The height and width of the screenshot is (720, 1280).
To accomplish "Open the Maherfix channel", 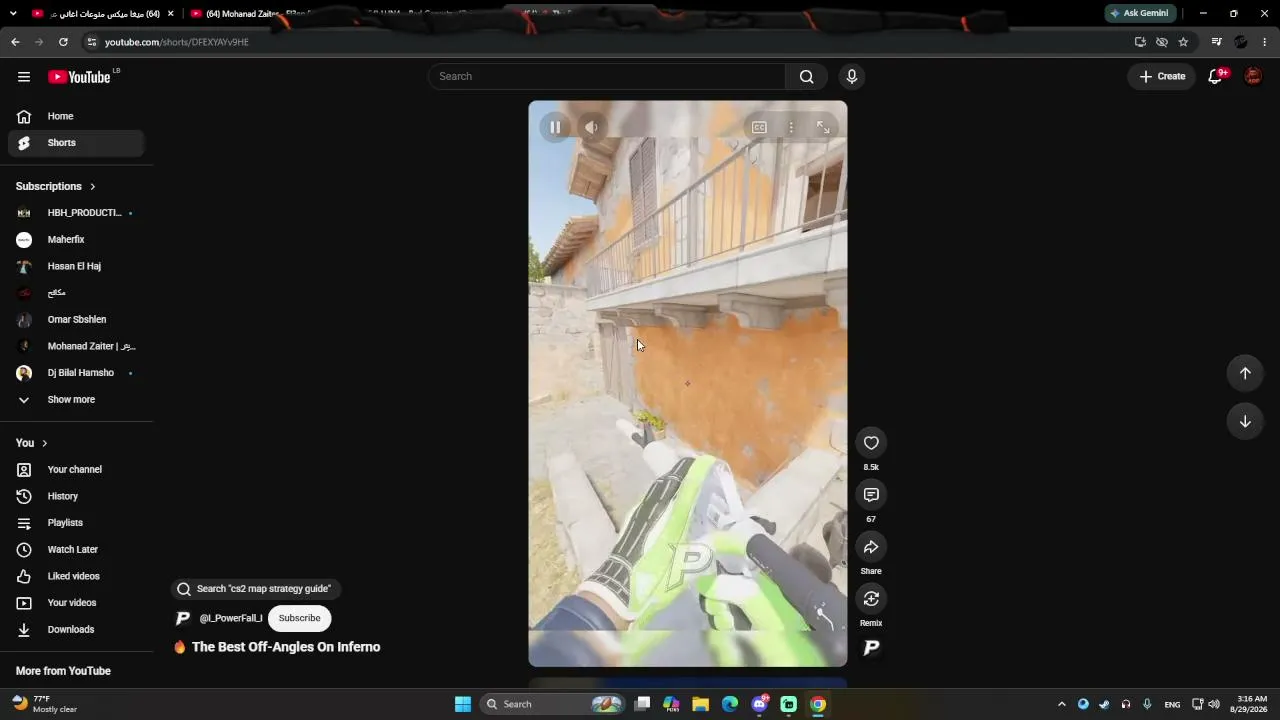I will pyautogui.click(x=76, y=240).
